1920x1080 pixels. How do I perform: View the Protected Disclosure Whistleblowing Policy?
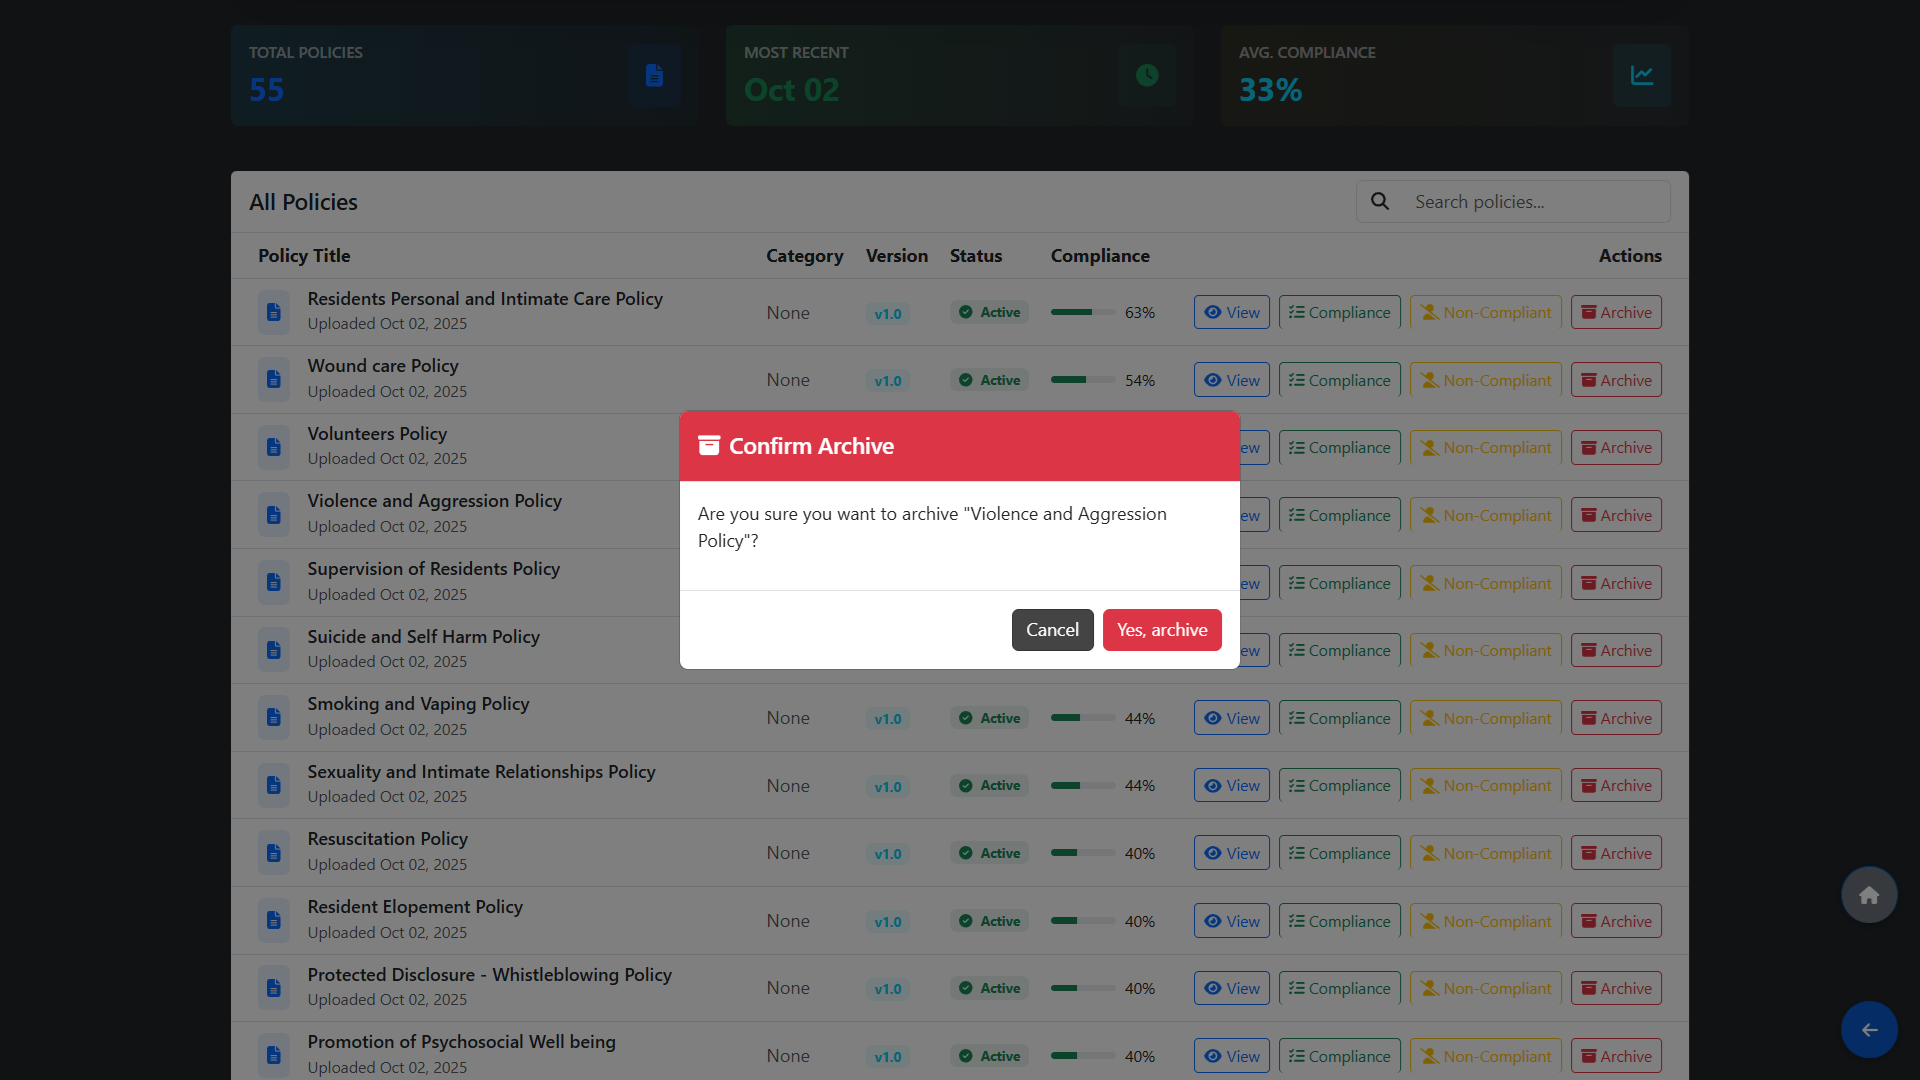[x=1232, y=988]
